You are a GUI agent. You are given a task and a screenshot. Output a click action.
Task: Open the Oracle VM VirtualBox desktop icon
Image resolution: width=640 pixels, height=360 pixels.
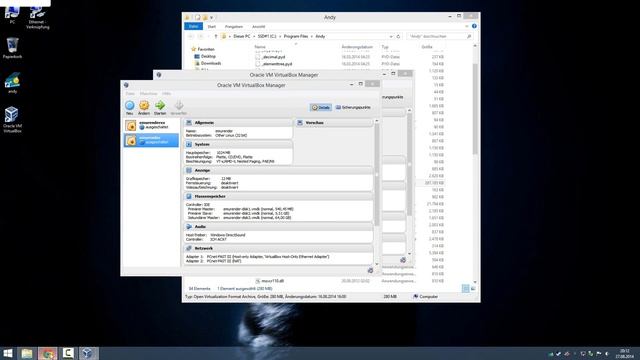pos(12,119)
